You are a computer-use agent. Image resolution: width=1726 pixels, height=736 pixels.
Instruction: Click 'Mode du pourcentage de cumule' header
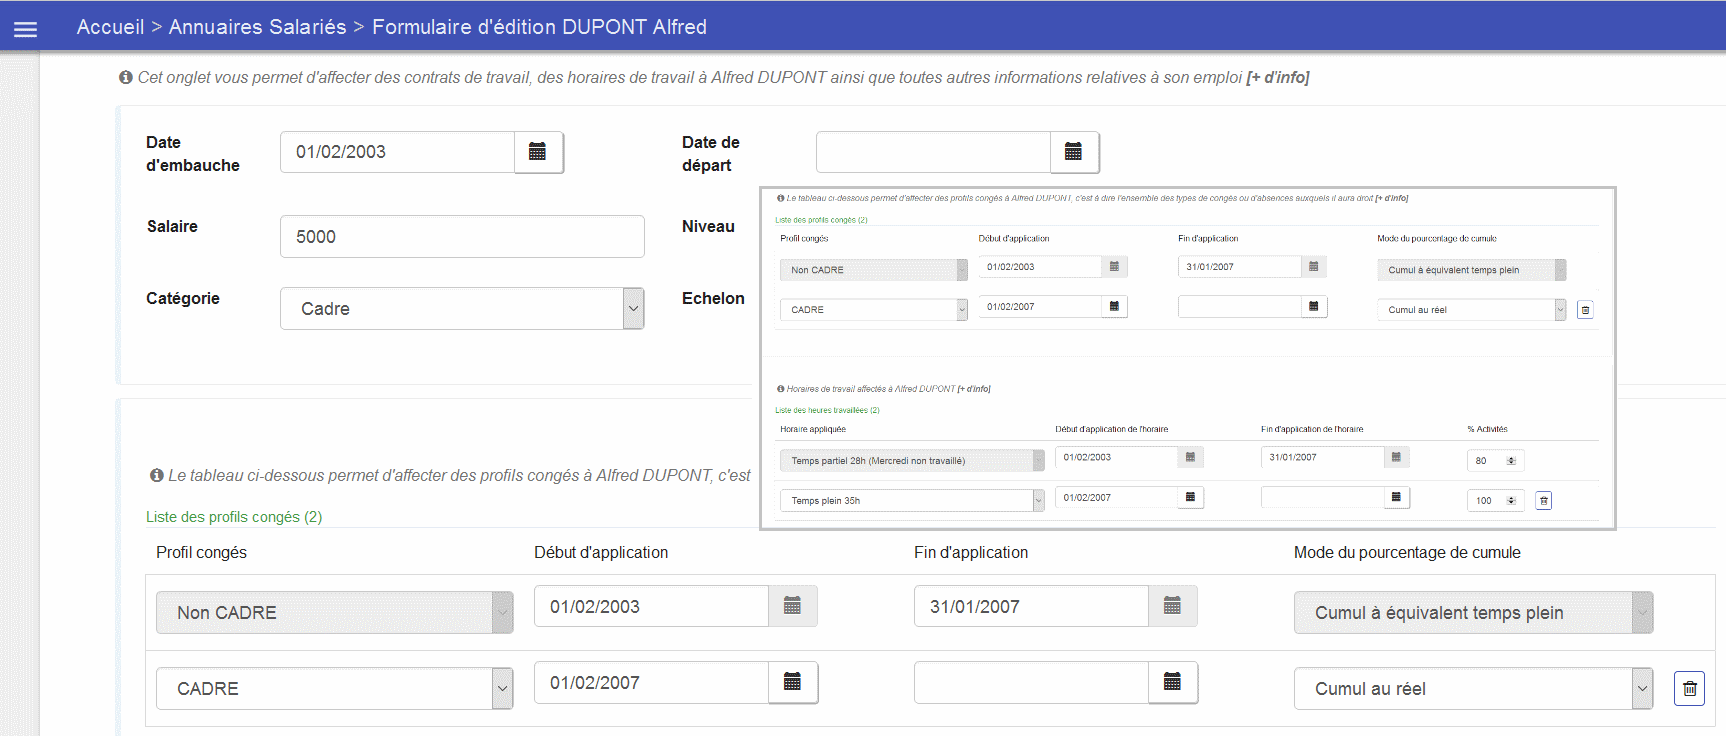1407,552
